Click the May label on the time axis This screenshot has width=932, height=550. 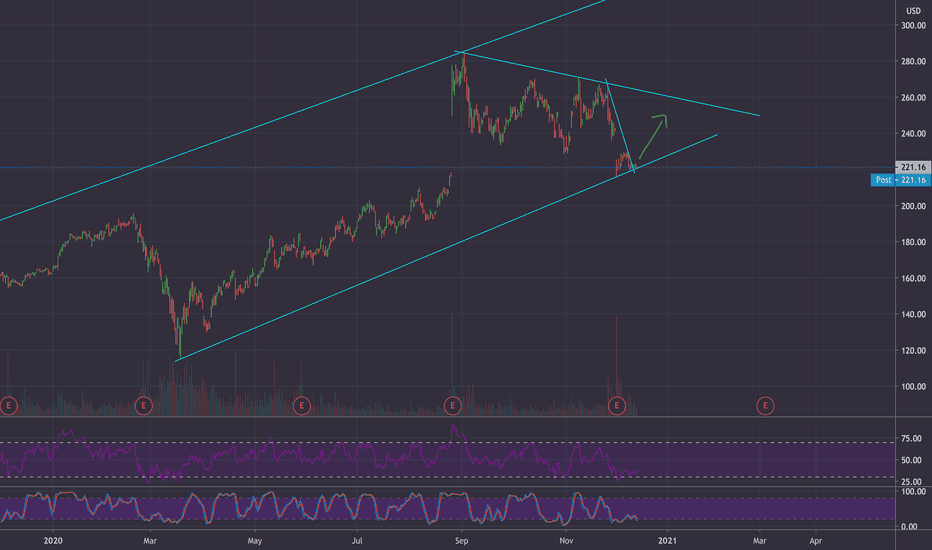[x=254, y=540]
